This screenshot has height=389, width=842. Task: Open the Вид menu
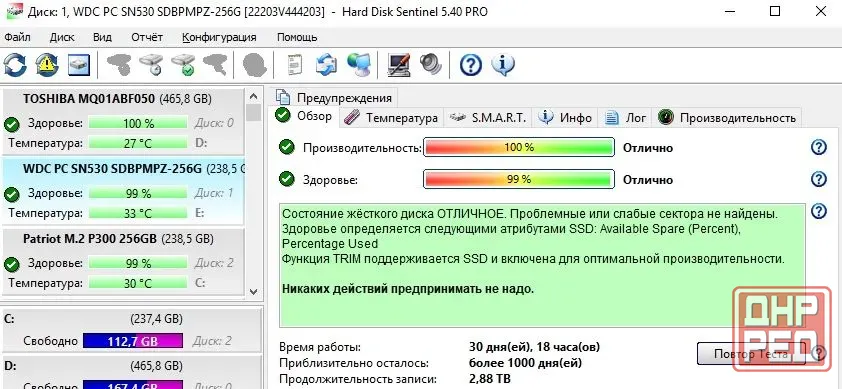(x=102, y=37)
